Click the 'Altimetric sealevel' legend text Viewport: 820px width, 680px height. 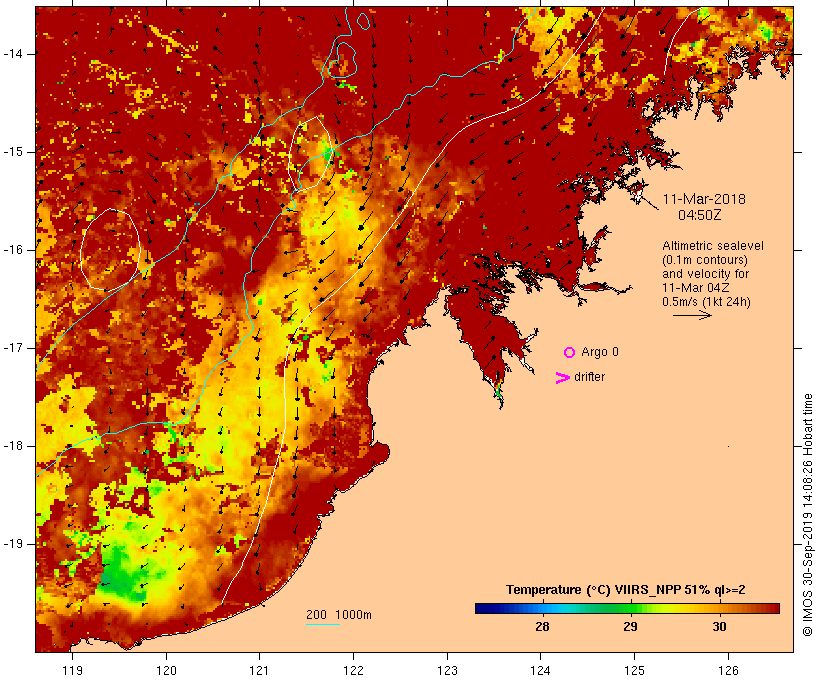click(x=713, y=246)
